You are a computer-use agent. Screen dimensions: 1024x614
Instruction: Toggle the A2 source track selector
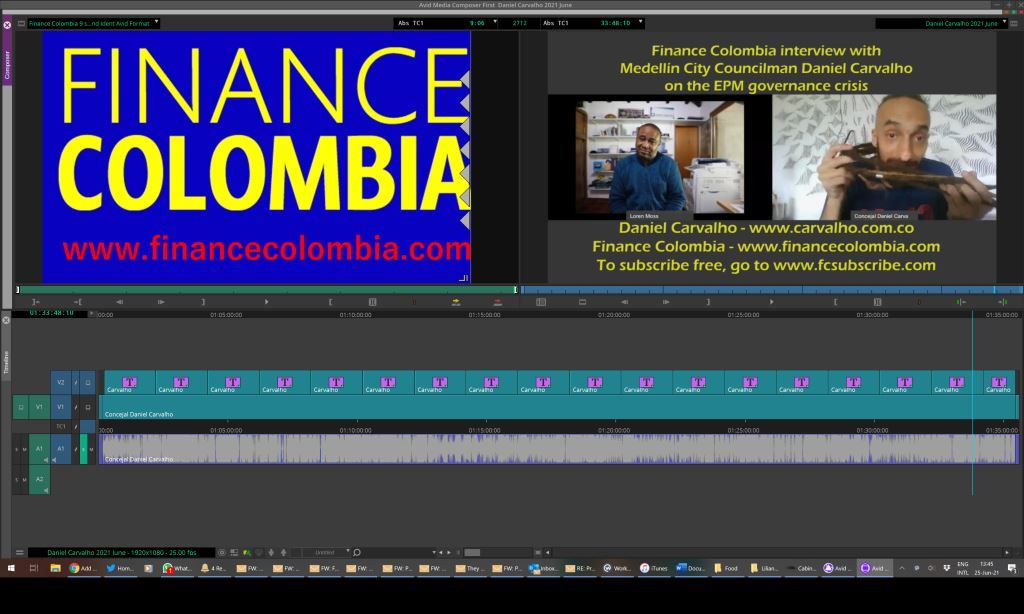pyautogui.click(x=39, y=479)
